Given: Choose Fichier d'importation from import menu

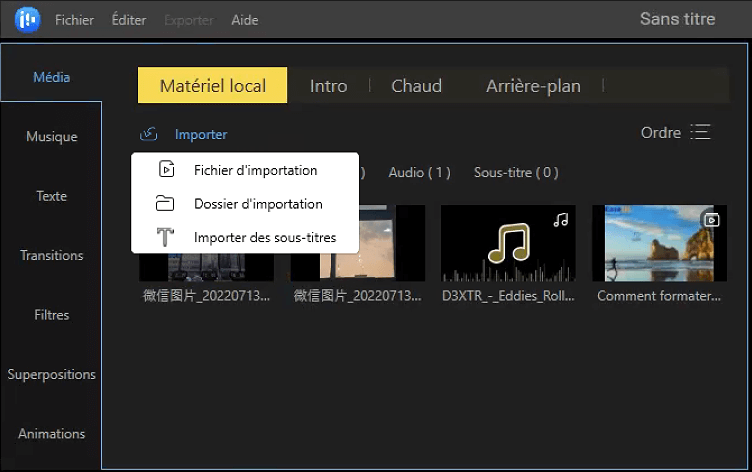Looking at the screenshot, I should point(245,170).
